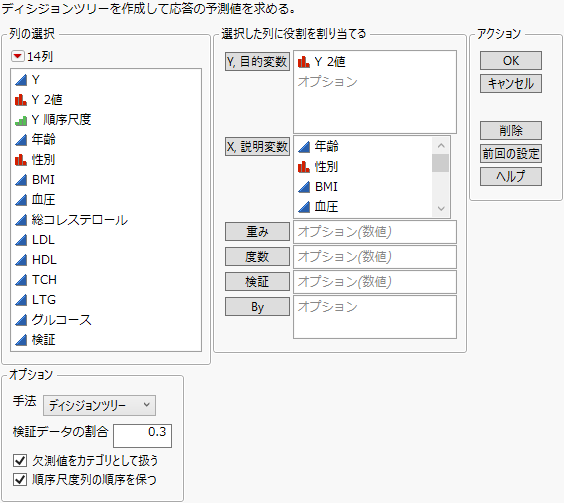Click the 重み option field
The width and height of the screenshot is (564, 503).
[x=375, y=232]
